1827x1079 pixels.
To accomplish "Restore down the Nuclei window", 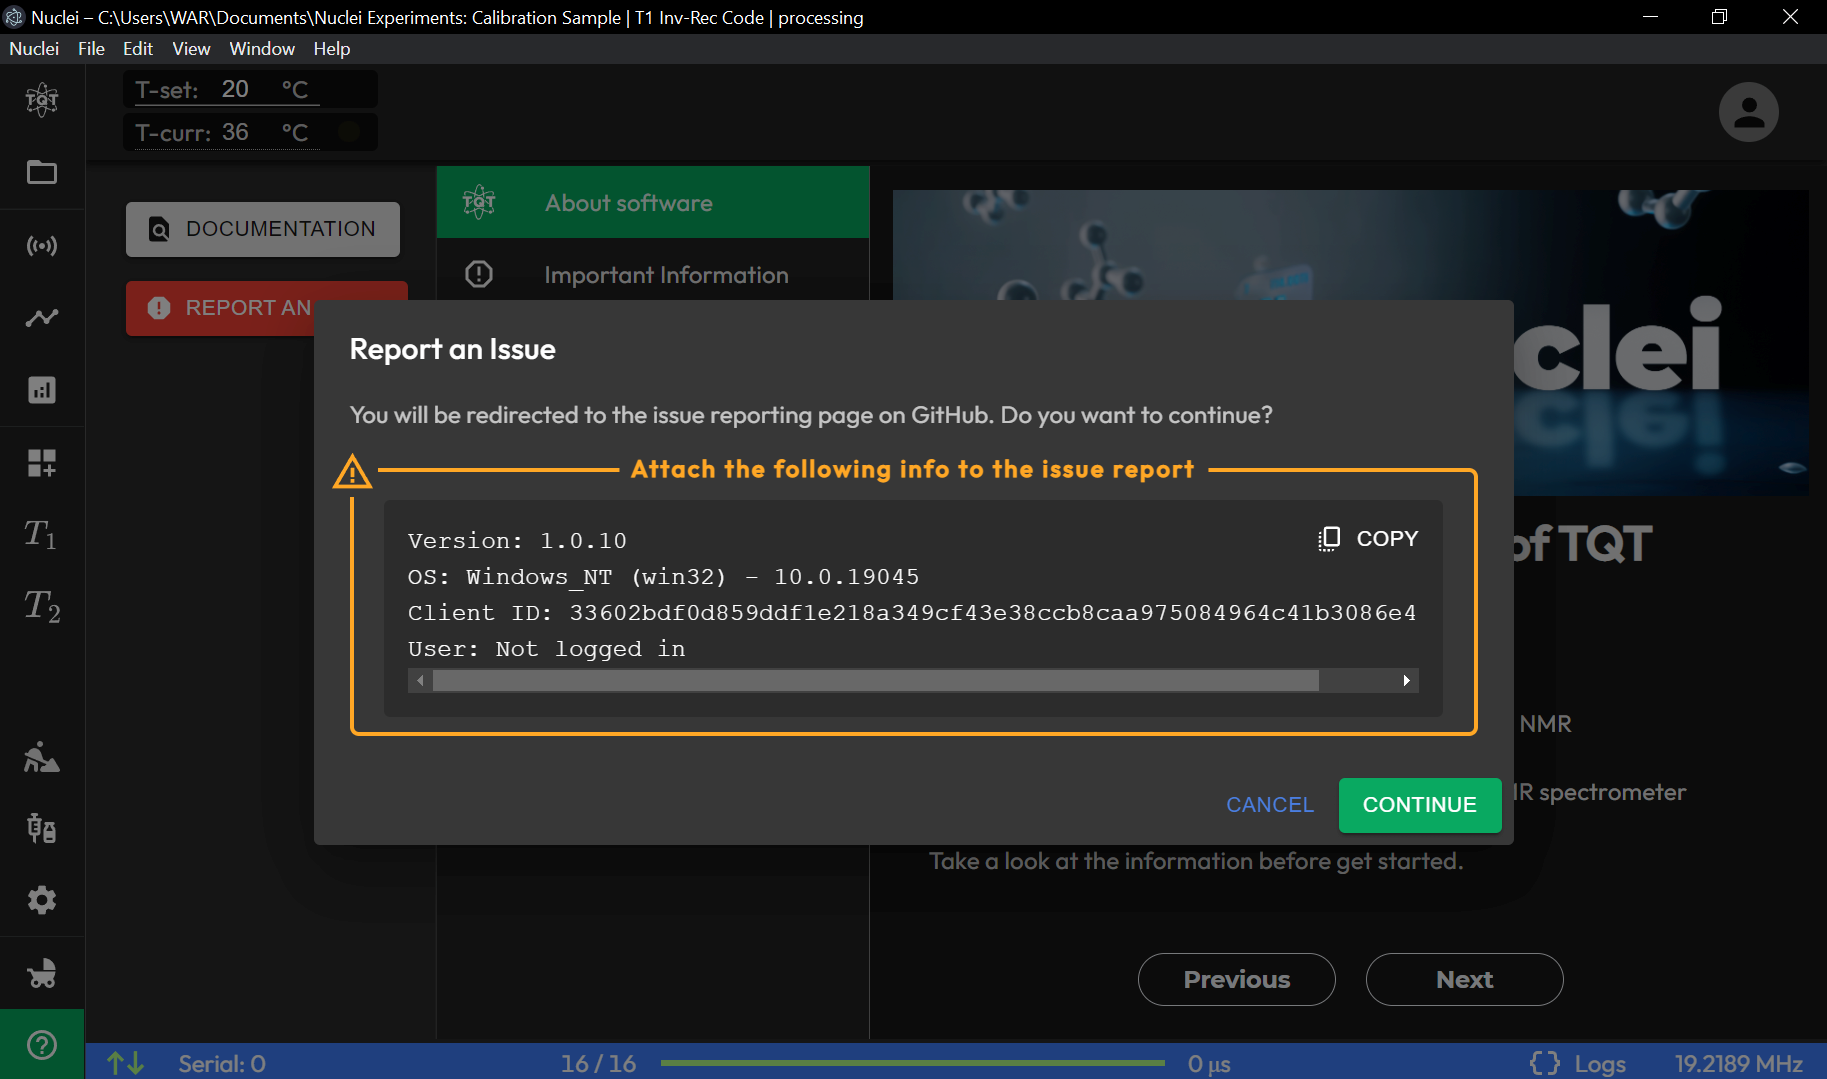I will point(1719,17).
